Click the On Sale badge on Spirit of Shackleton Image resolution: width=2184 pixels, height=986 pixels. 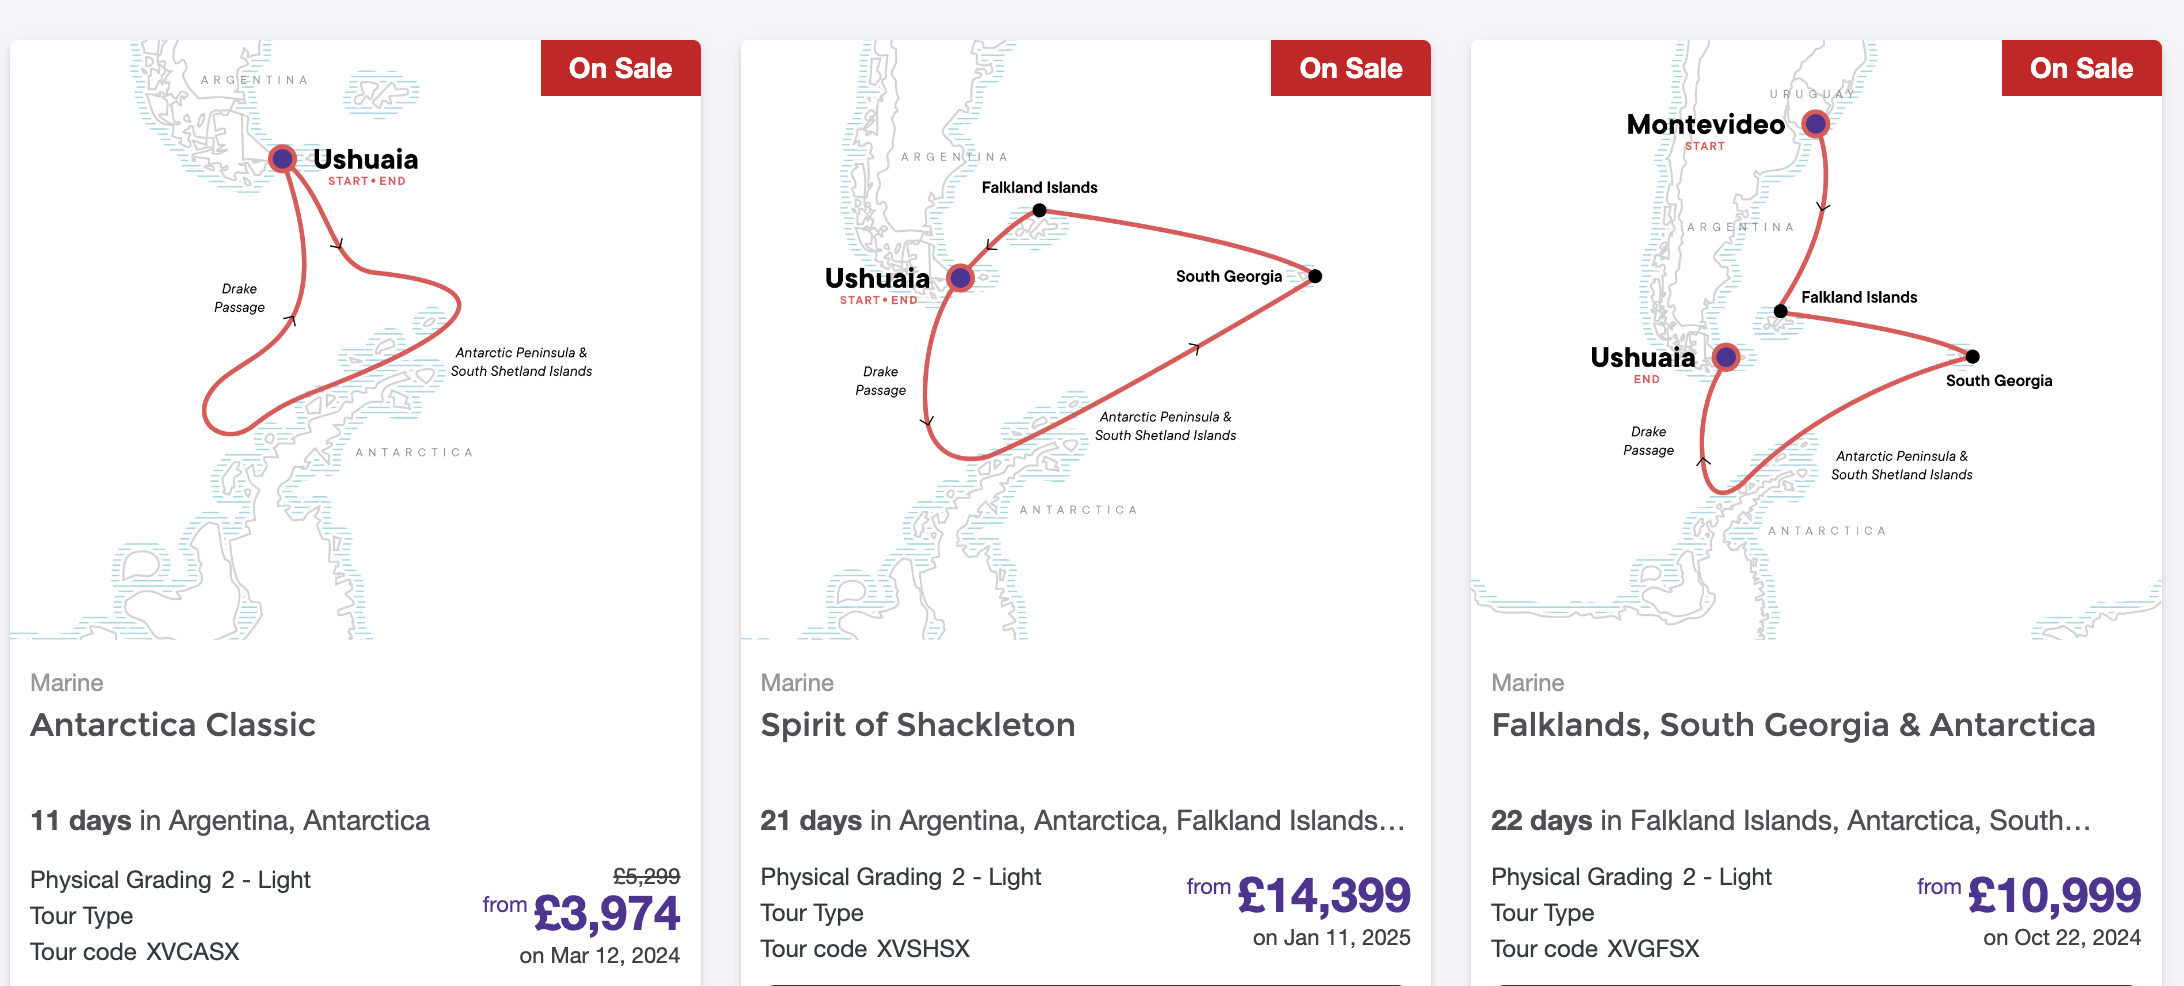tap(1350, 68)
